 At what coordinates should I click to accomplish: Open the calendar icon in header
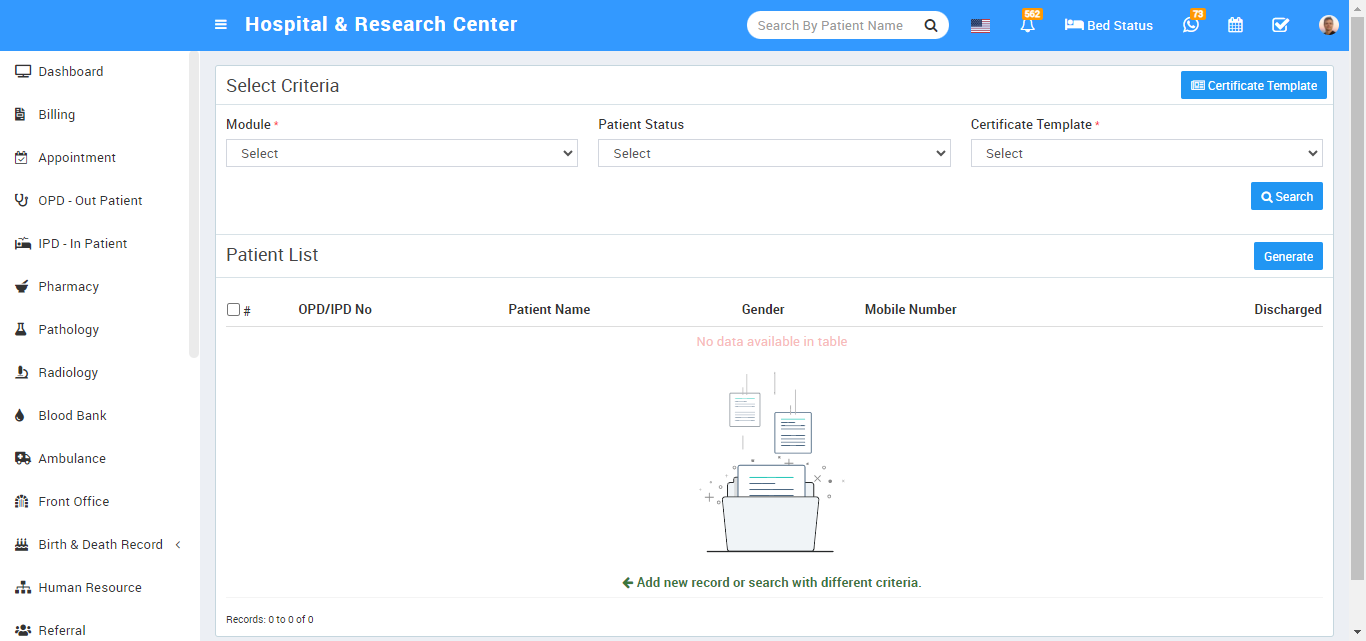pos(1236,26)
